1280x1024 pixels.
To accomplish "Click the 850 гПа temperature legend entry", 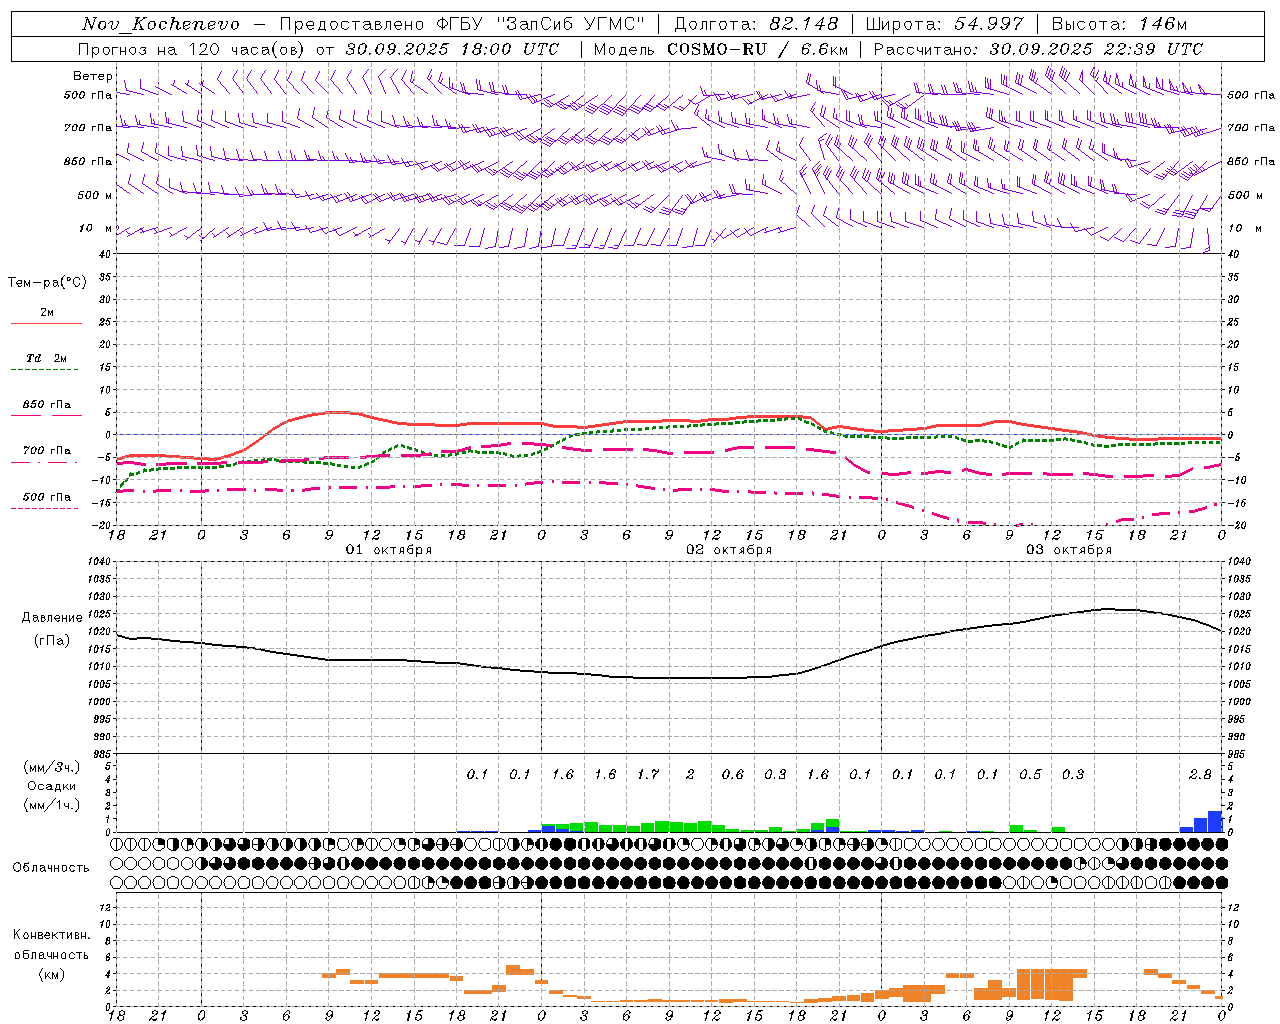I will pos(47,405).
